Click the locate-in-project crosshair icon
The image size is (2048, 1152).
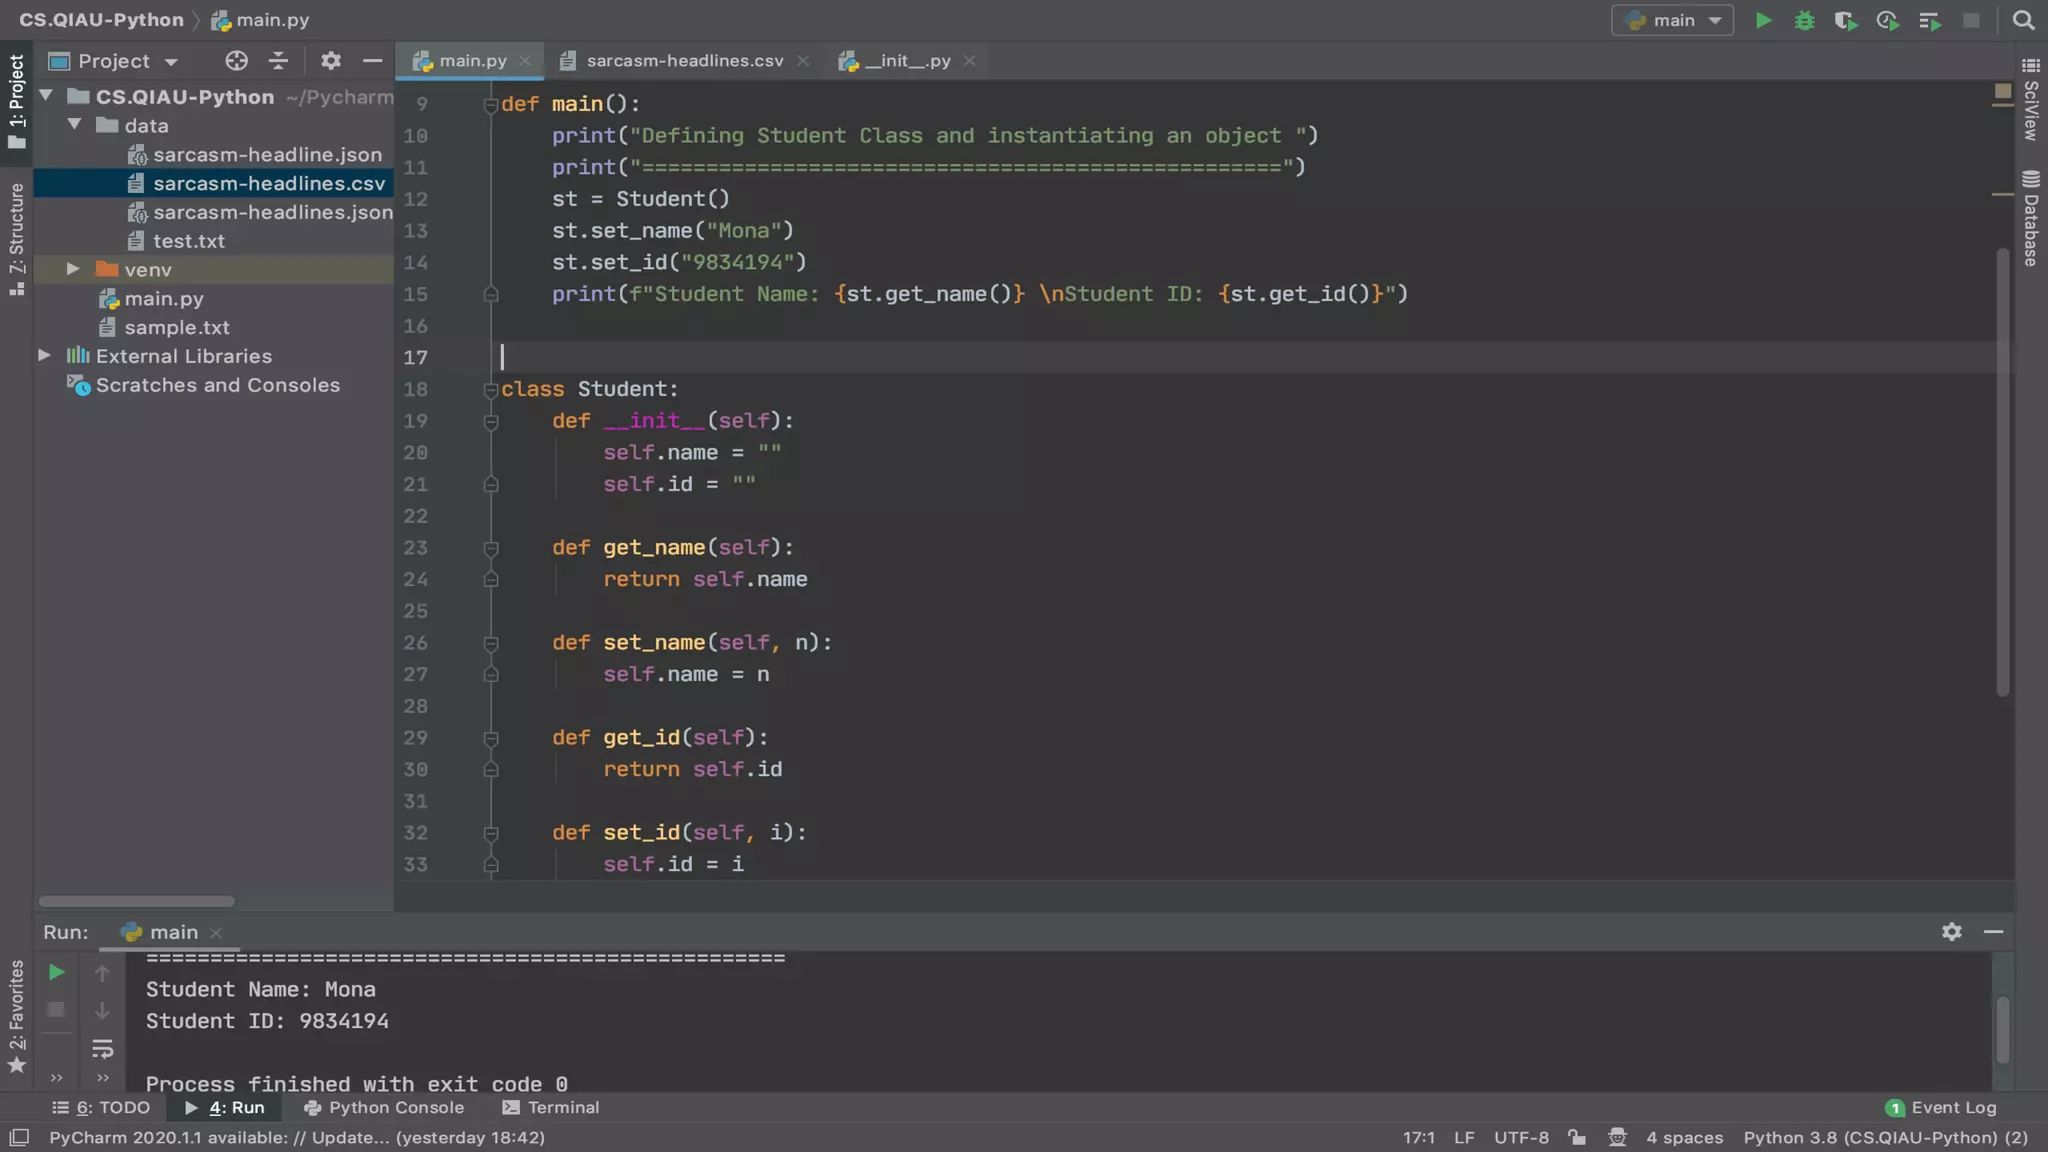coord(236,61)
